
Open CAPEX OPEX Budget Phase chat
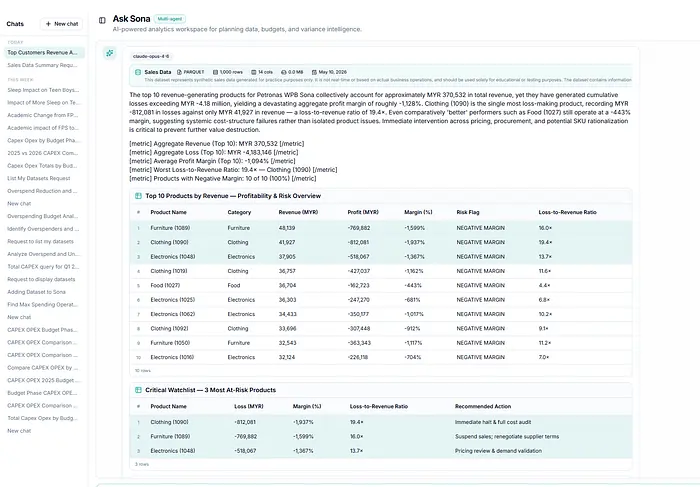[x=44, y=330]
